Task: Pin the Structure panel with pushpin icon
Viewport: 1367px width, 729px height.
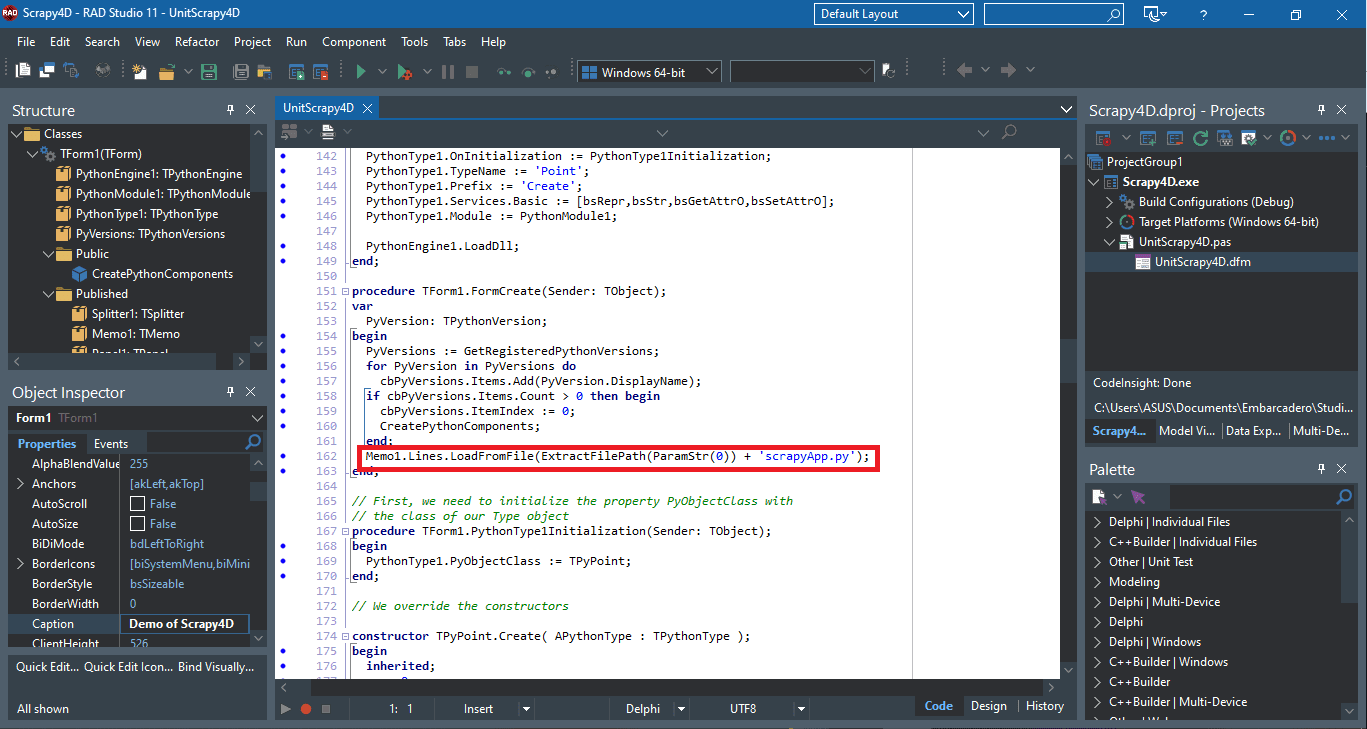Action: tap(230, 110)
